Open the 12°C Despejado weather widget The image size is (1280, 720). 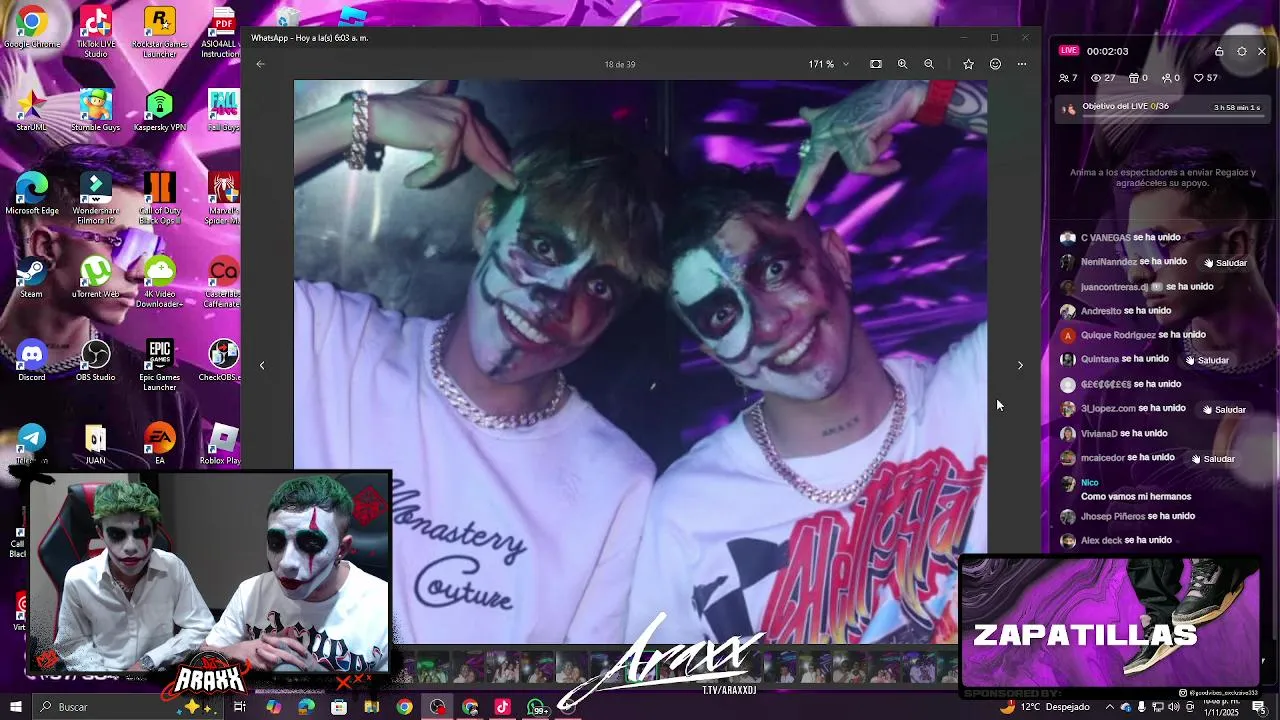[1046, 707]
